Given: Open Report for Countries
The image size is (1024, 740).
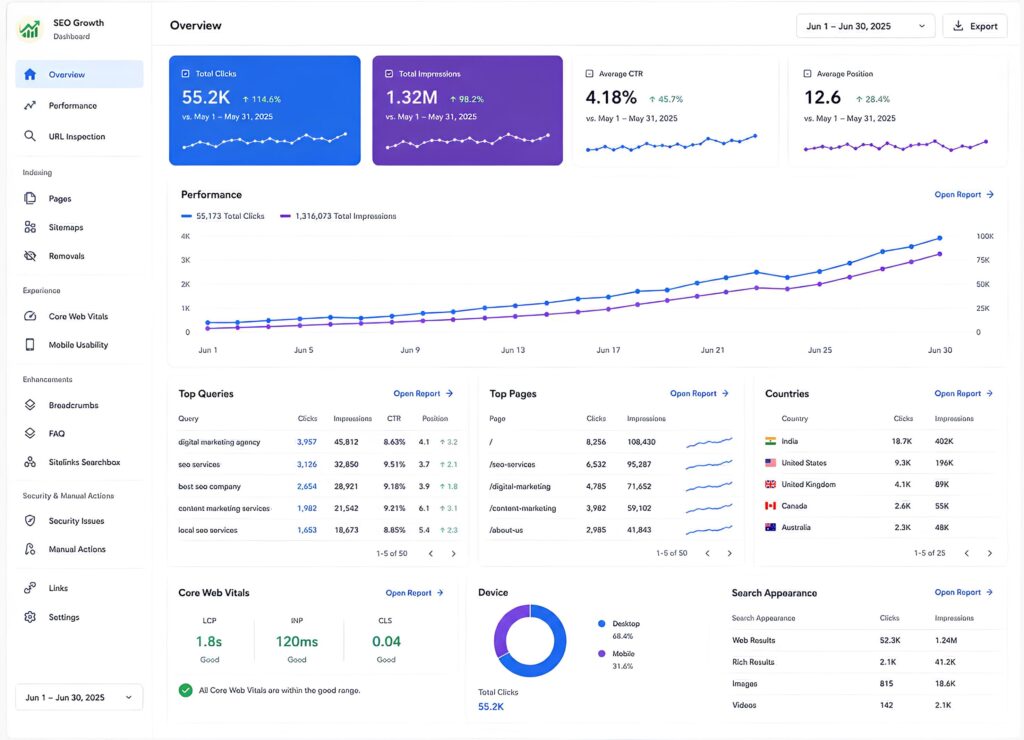Looking at the screenshot, I should tap(964, 393).
